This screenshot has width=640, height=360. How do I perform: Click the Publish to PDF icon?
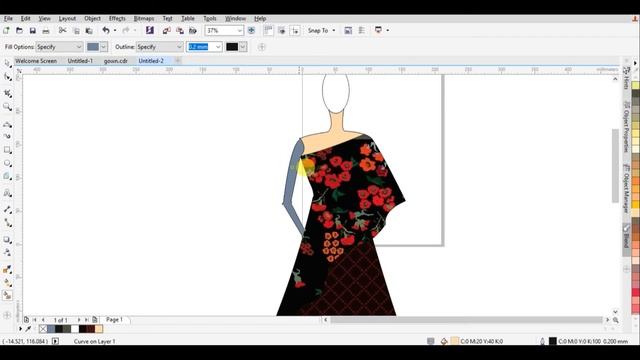193,31
